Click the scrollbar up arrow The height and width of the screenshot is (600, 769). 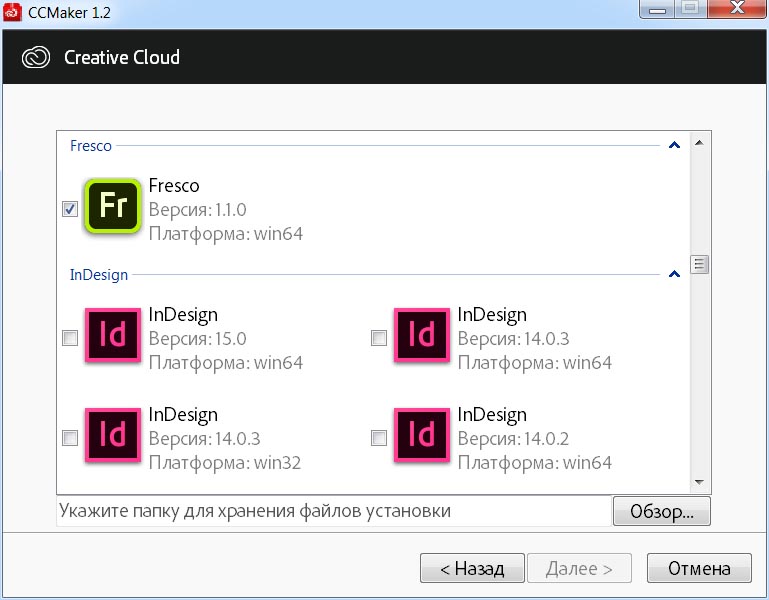click(699, 143)
